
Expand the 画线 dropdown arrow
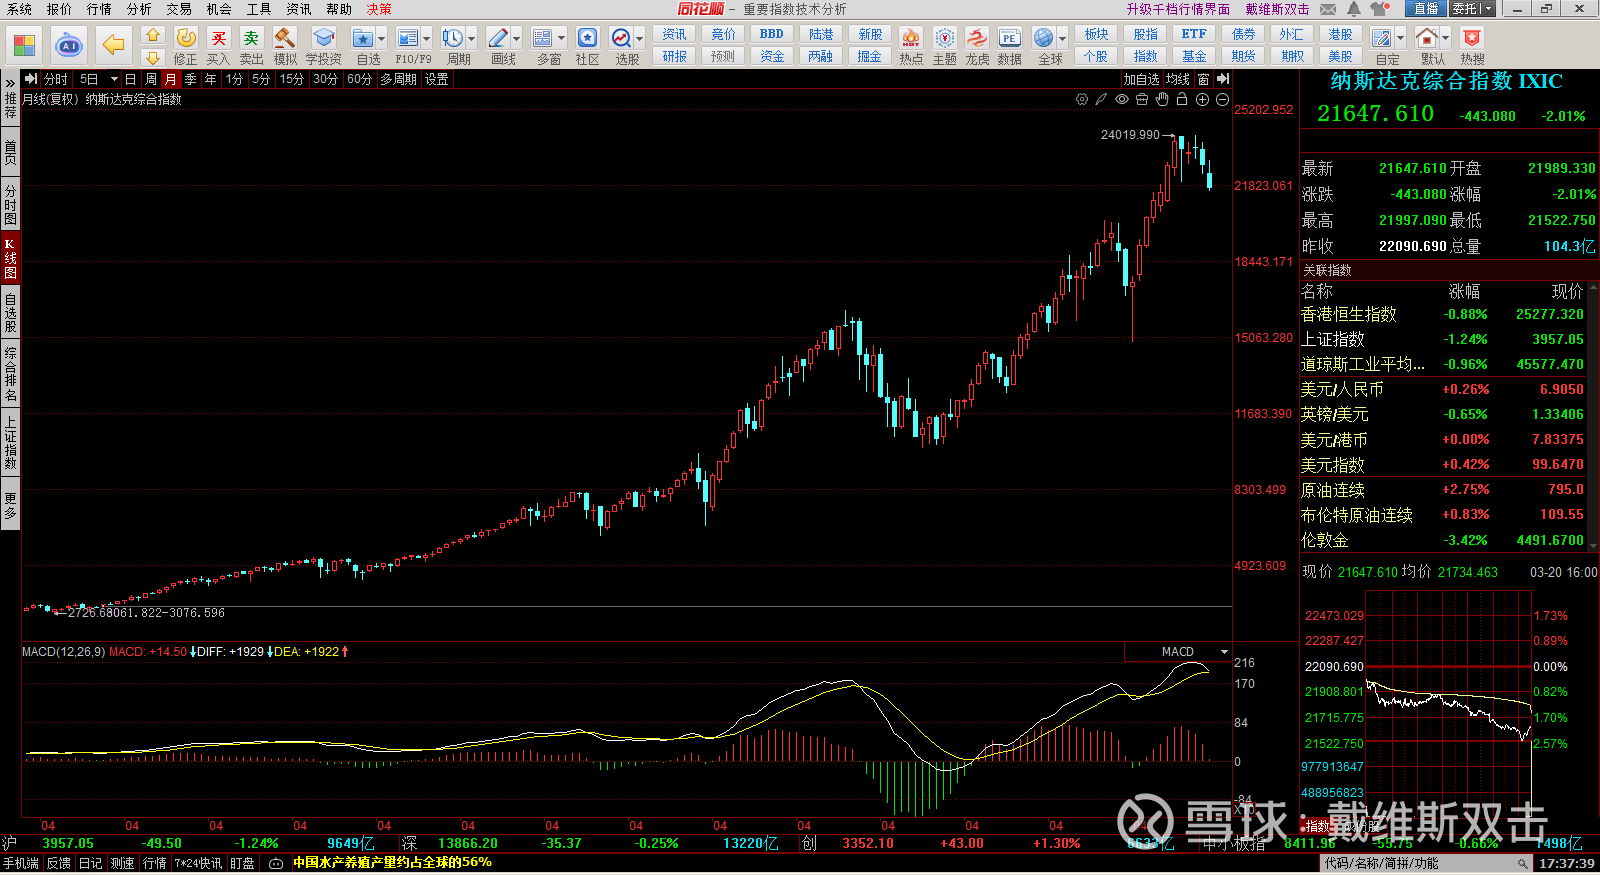point(516,39)
